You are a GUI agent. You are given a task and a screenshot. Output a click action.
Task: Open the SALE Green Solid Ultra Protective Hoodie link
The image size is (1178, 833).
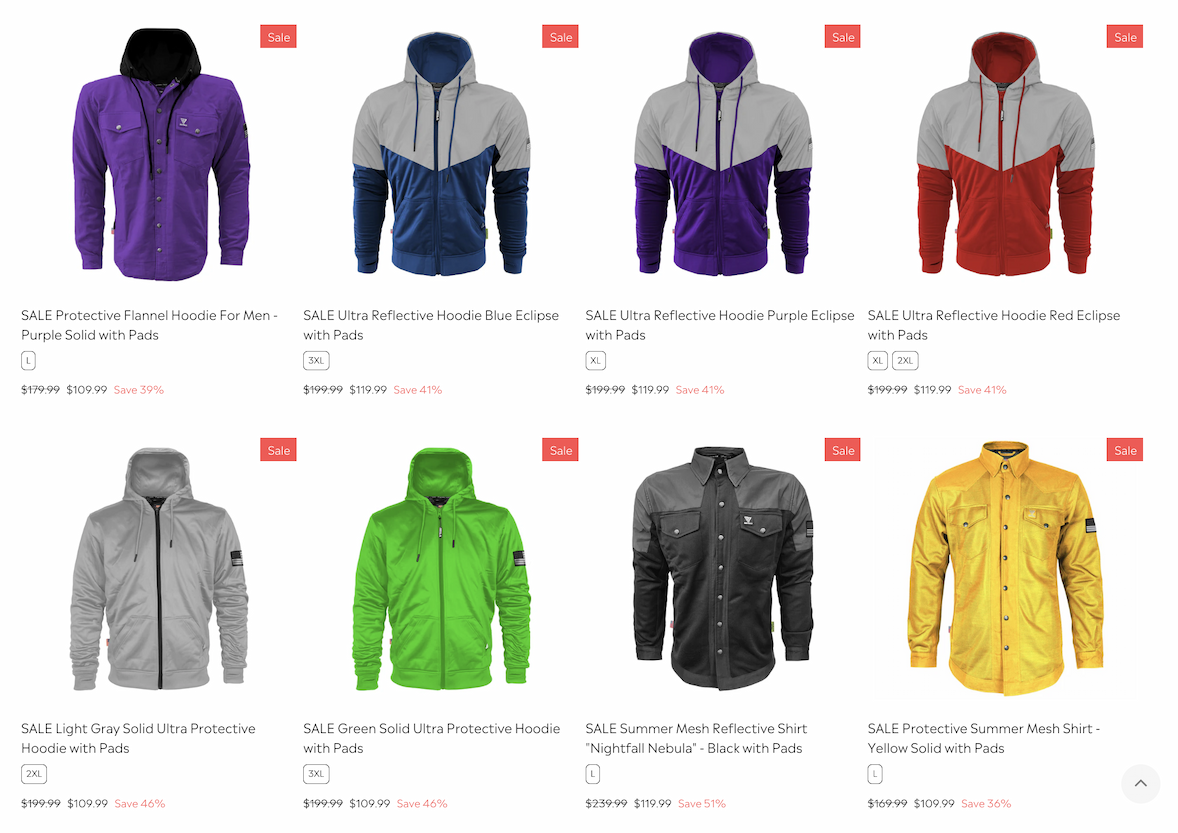431,738
